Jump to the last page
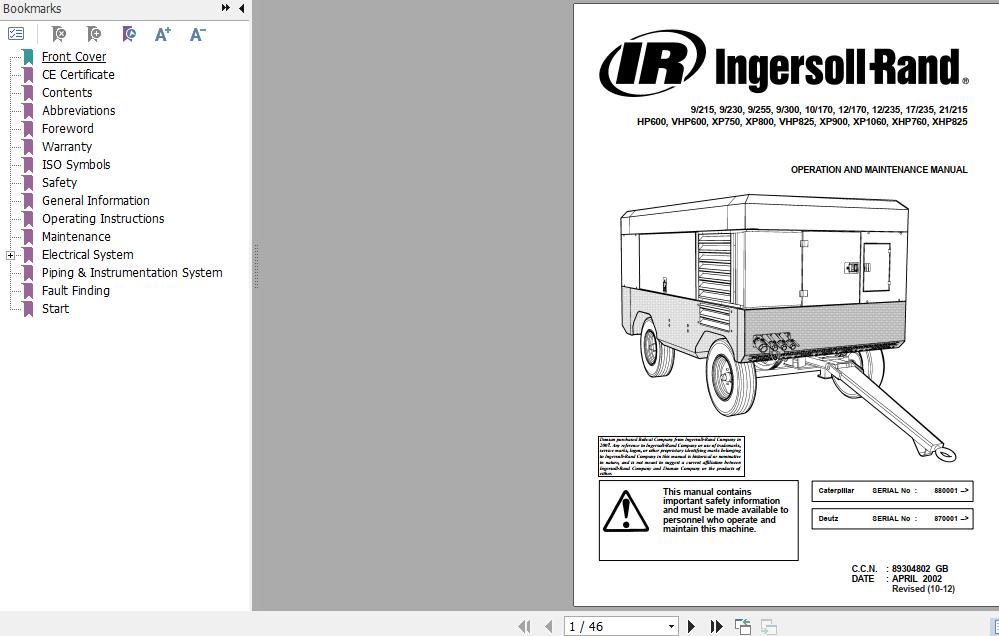Image resolution: width=999 pixels, height=636 pixels. [x=716, y=626]
